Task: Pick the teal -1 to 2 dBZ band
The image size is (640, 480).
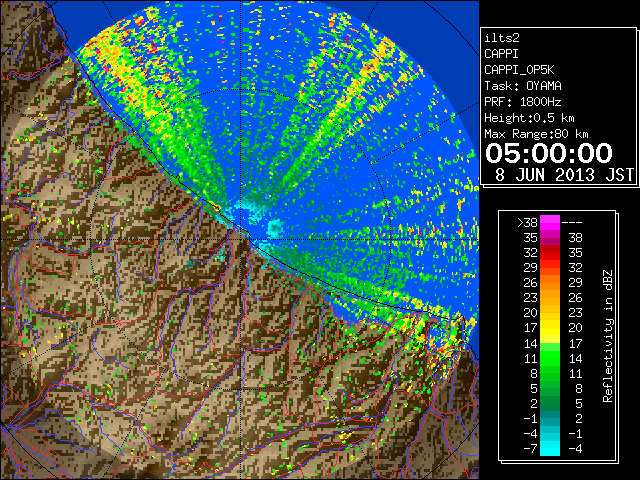Action: coord(550,418)
